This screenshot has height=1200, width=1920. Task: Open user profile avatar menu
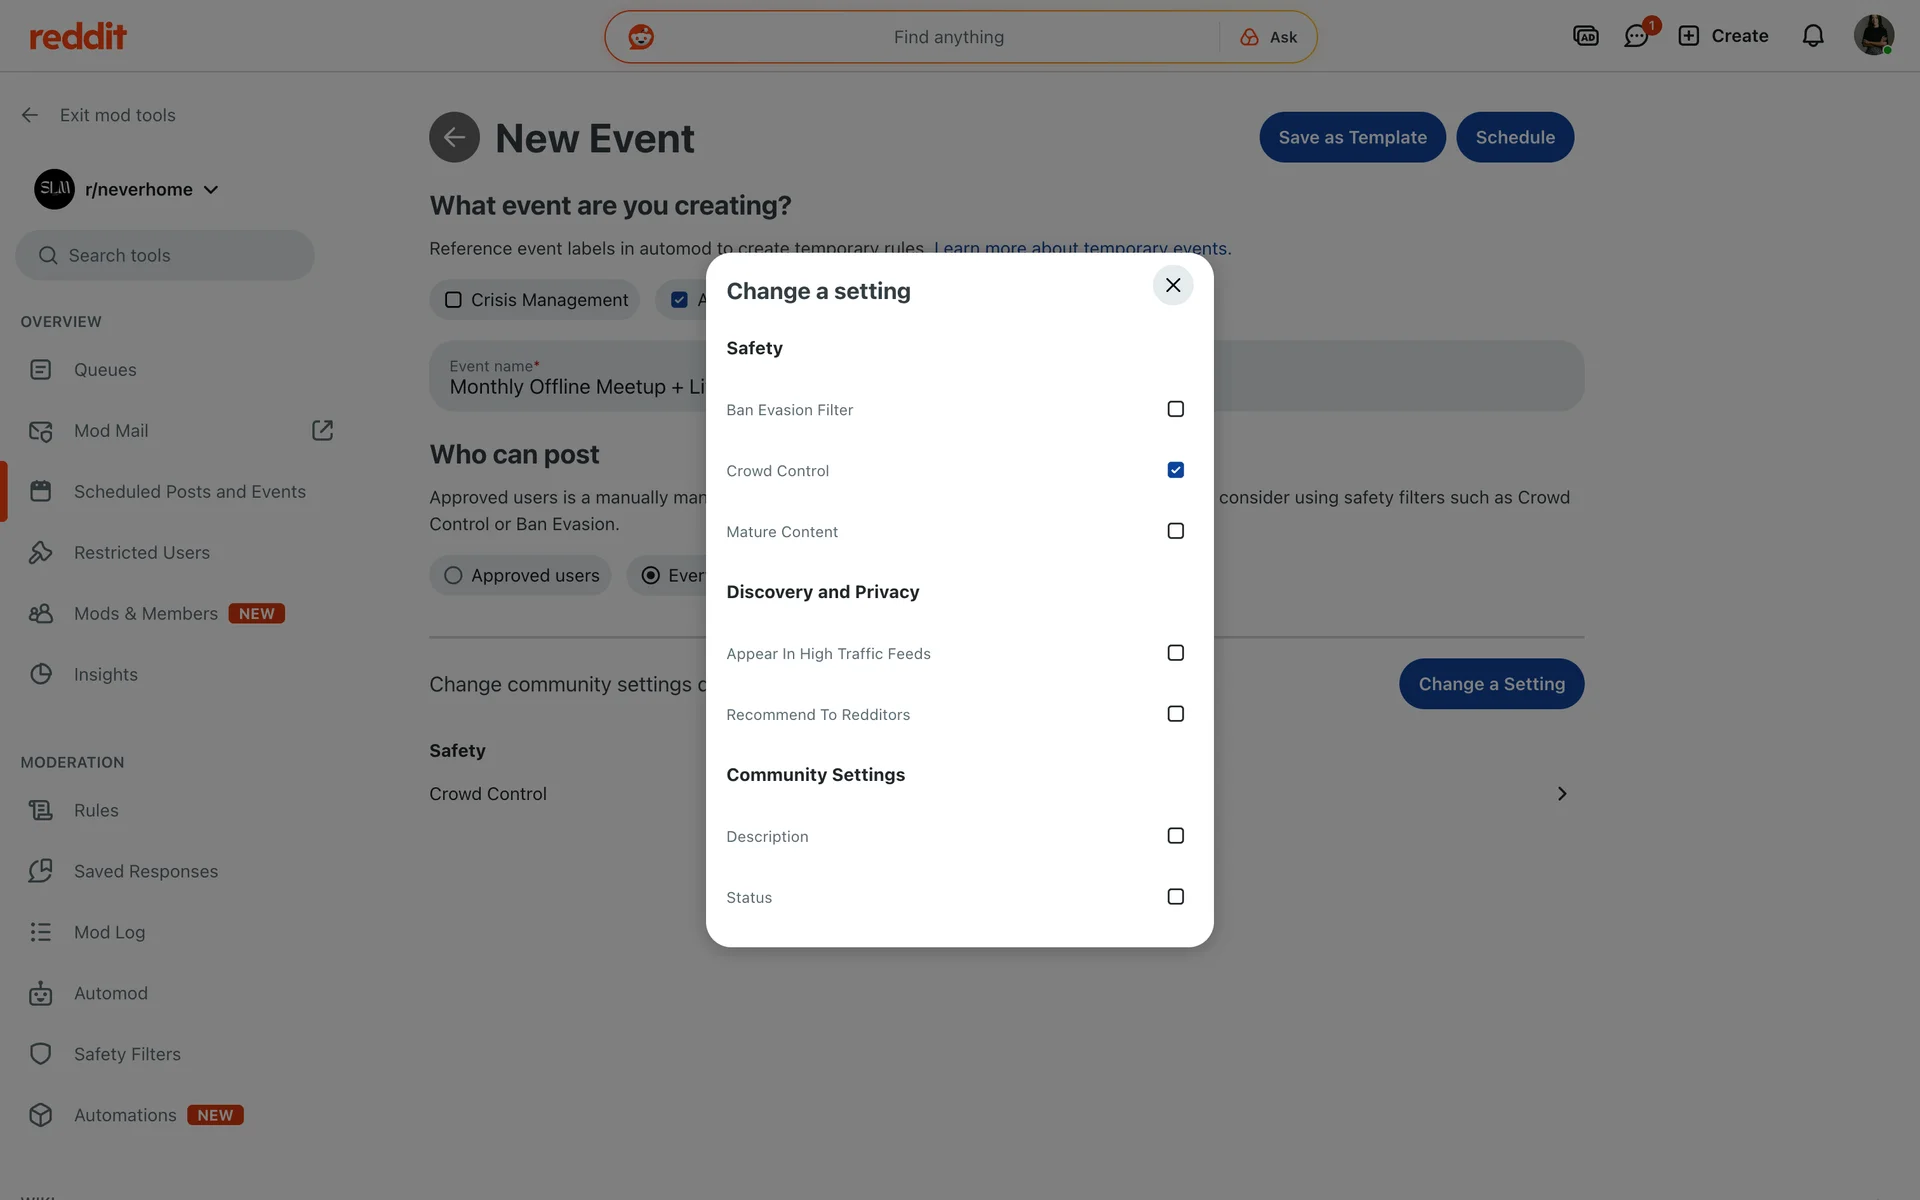(x=1873, y=35)
